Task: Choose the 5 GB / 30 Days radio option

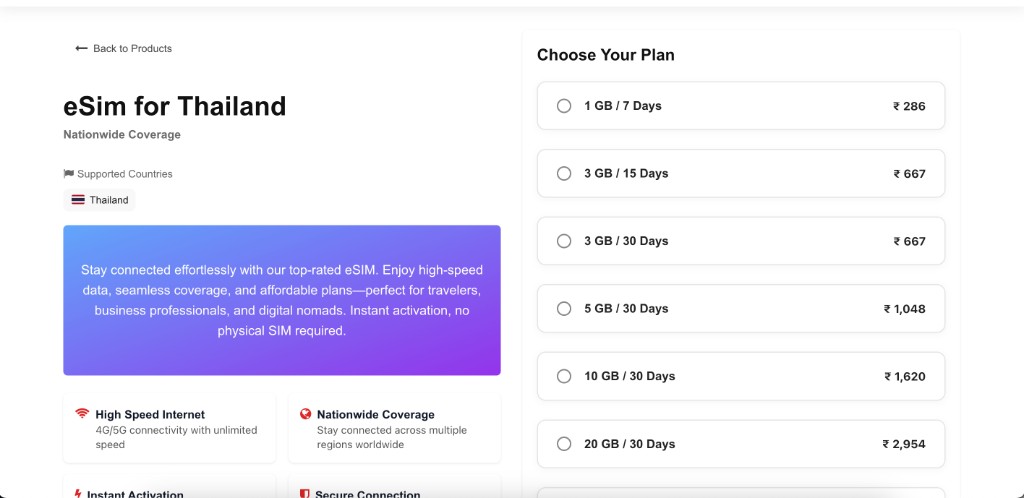Action: pyautogui.click(x=564, y=308)
